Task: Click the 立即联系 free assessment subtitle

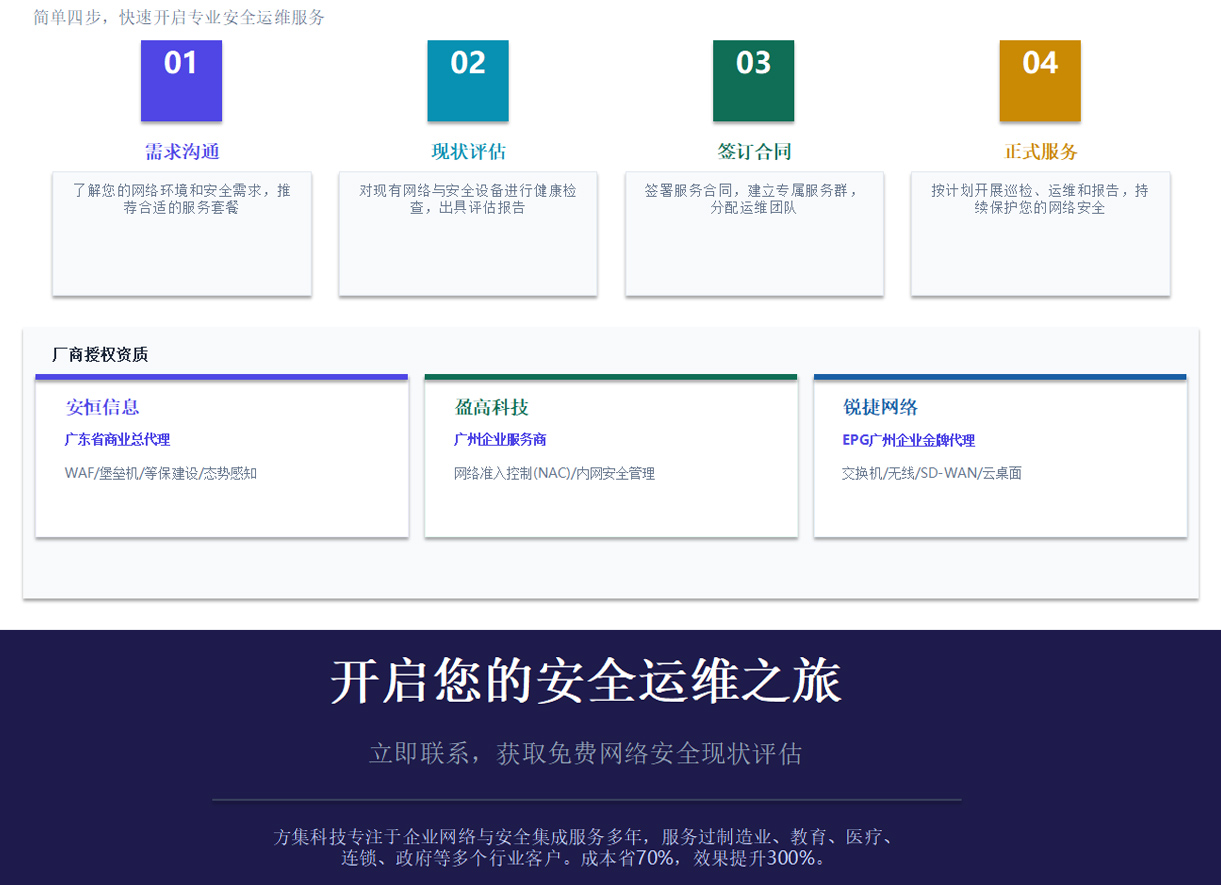Action: point(586,753)
